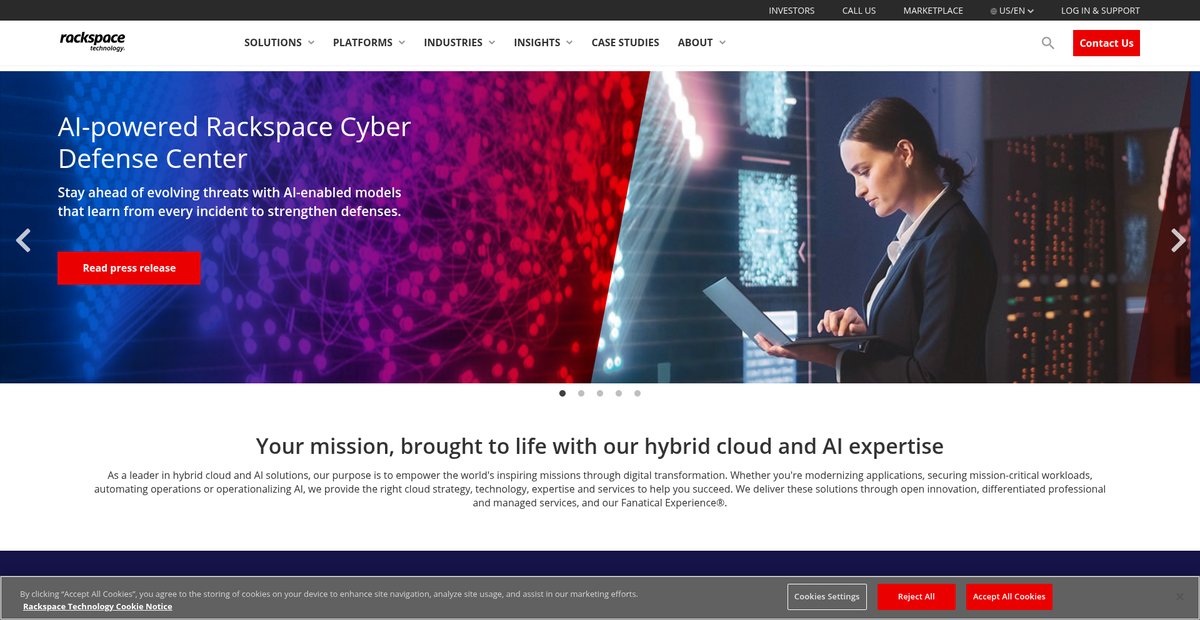This screenshot has width=1200, height=620.
Task: Open the US/EN language selector
Action: pyautogui.click(x=1012, y=11)
